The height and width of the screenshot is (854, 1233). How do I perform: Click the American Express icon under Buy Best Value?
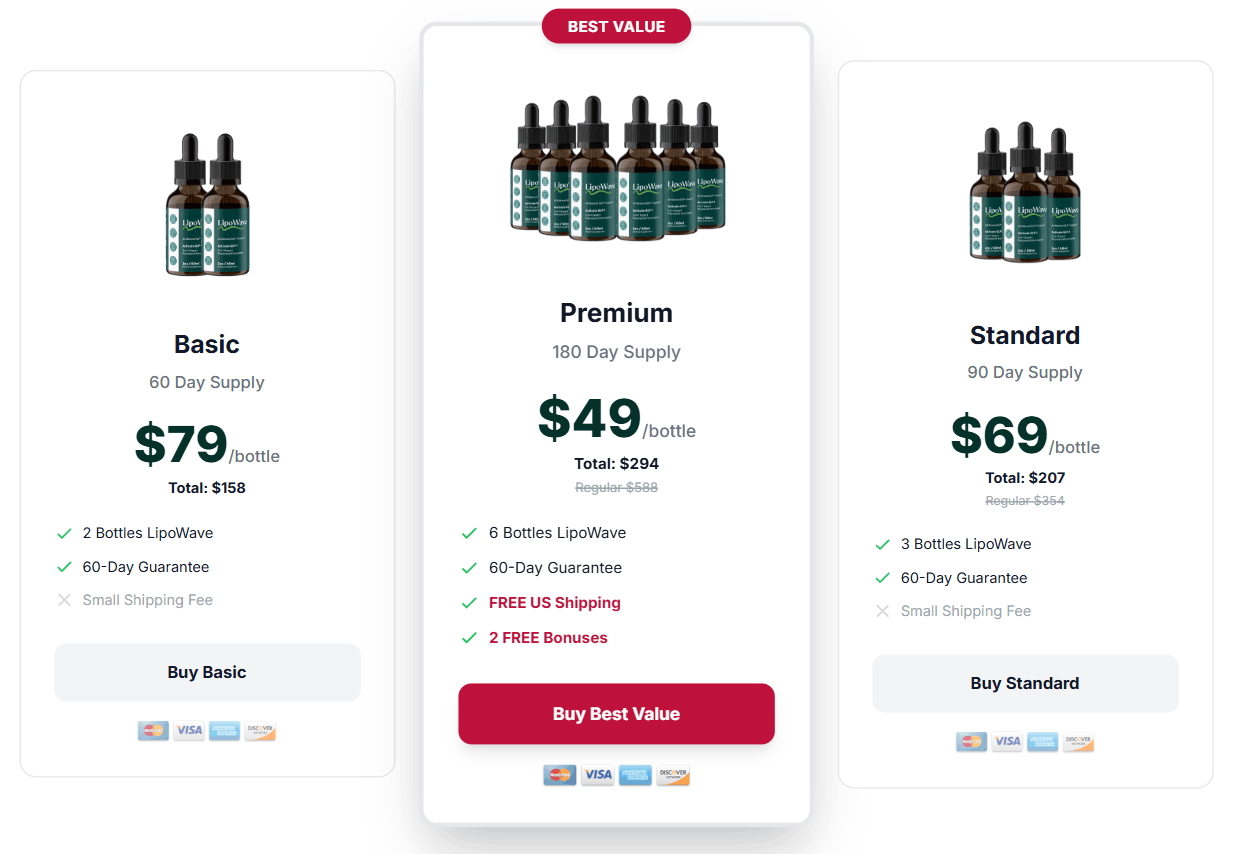635,774
